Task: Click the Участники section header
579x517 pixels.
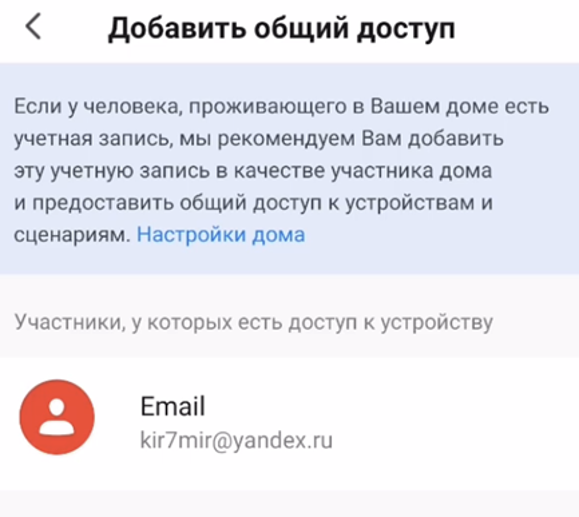Action: click(x=253, y=322)
